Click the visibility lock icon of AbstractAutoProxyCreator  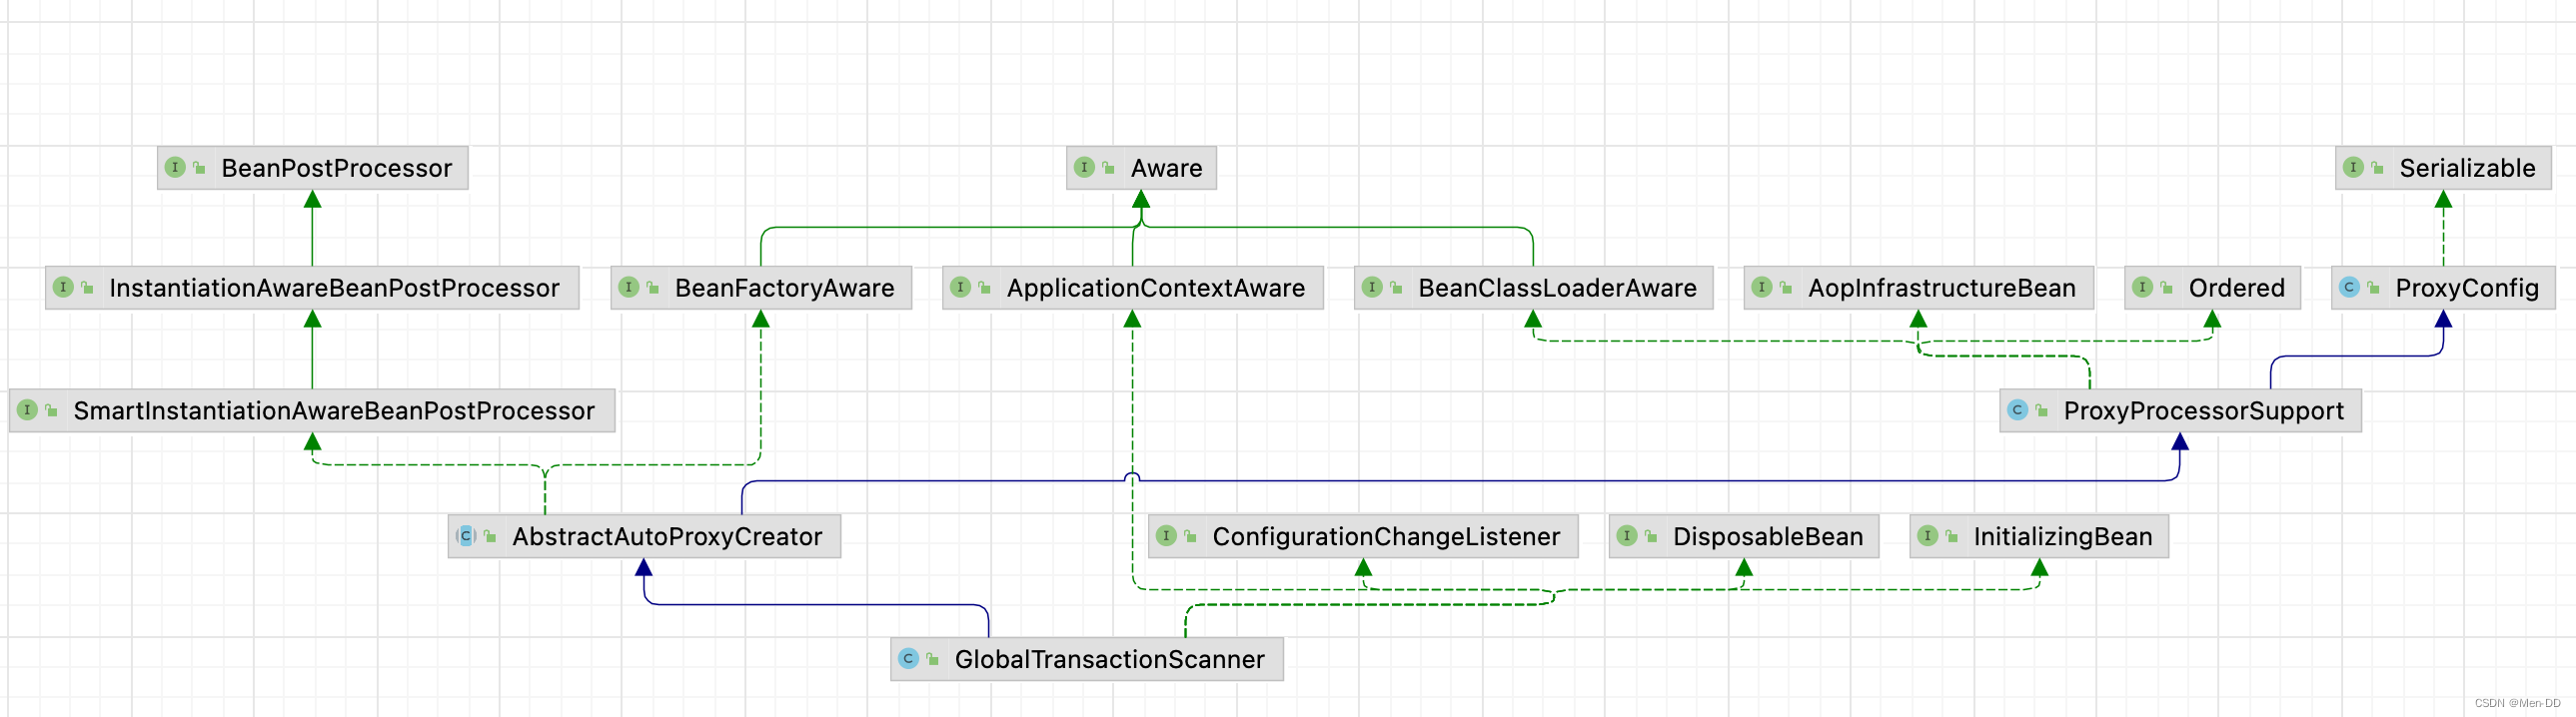490,537
